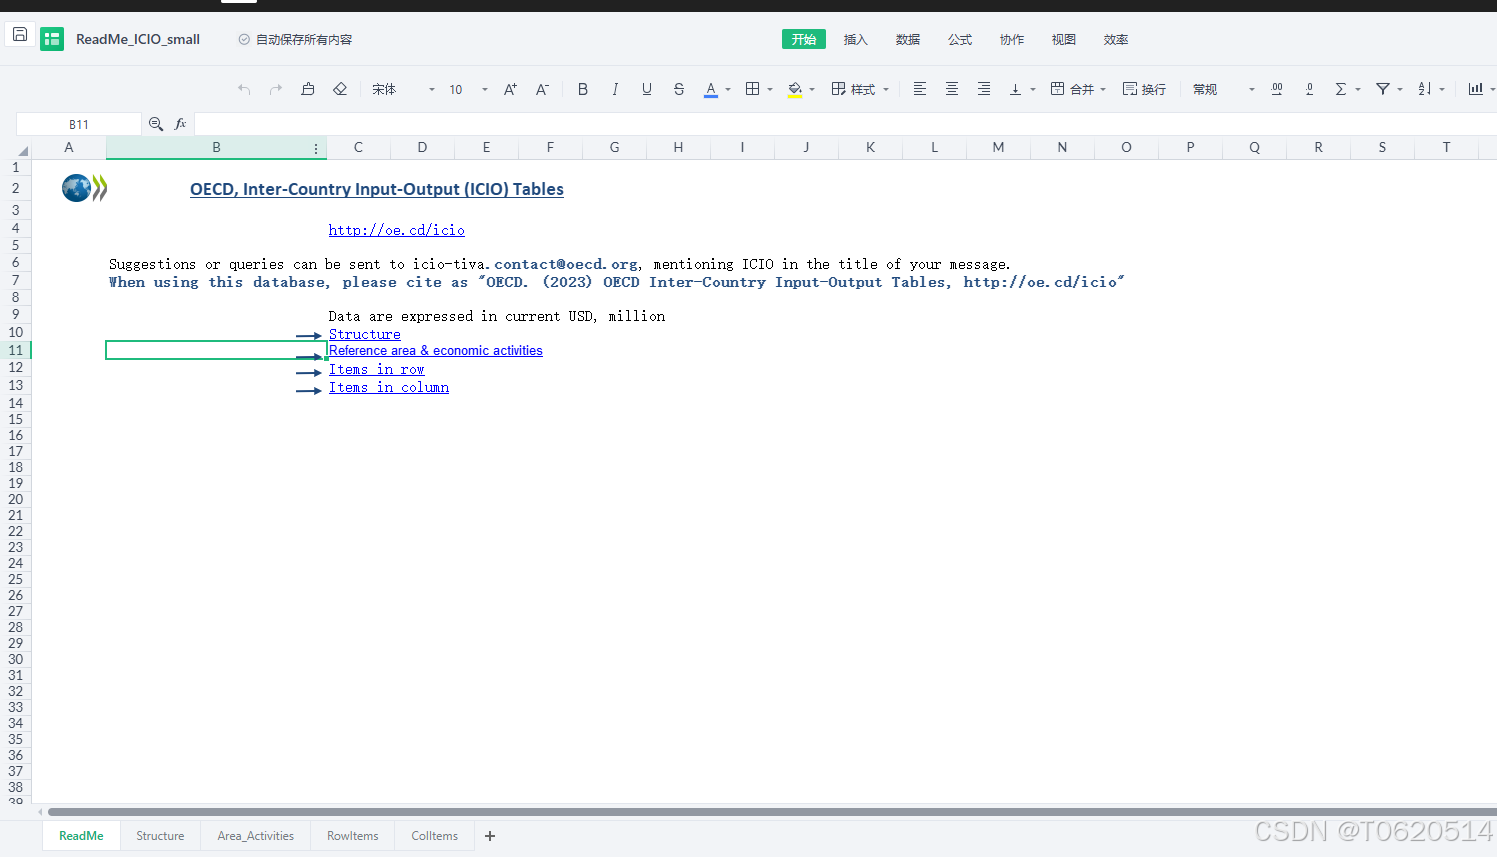The width and height of the screenshot is (1497, 857).
Task: Open the 数据 ribbon tab
Action: 908,39
